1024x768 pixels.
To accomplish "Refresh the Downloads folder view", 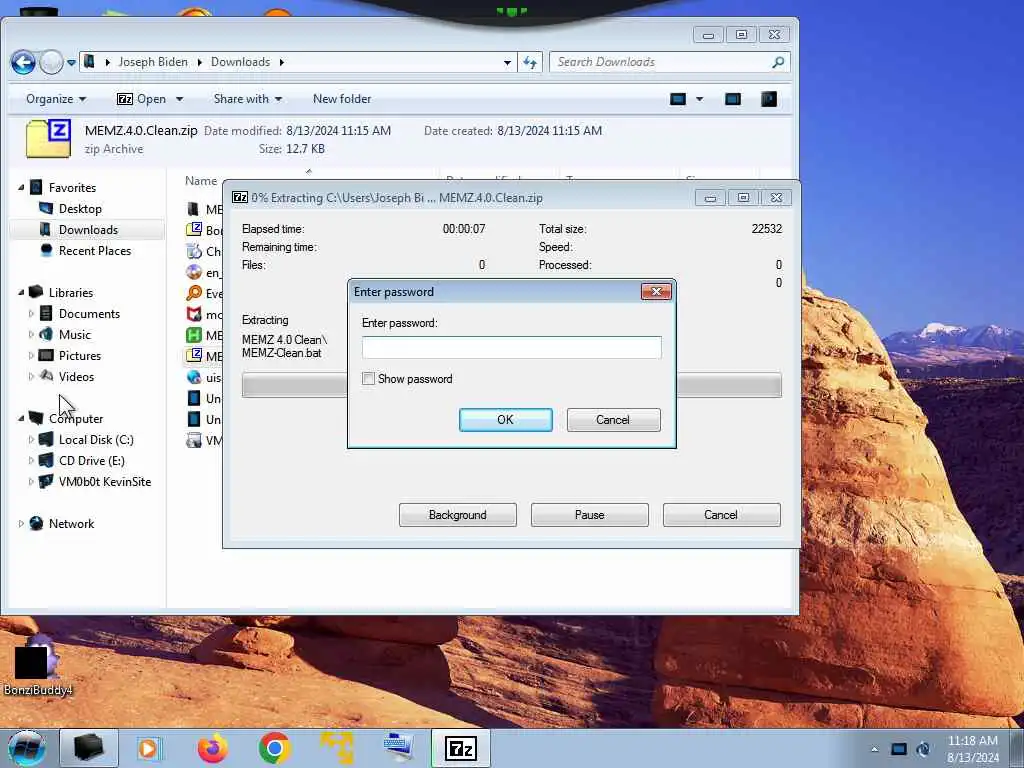I will pyautogui.click(x=530, y=63).
